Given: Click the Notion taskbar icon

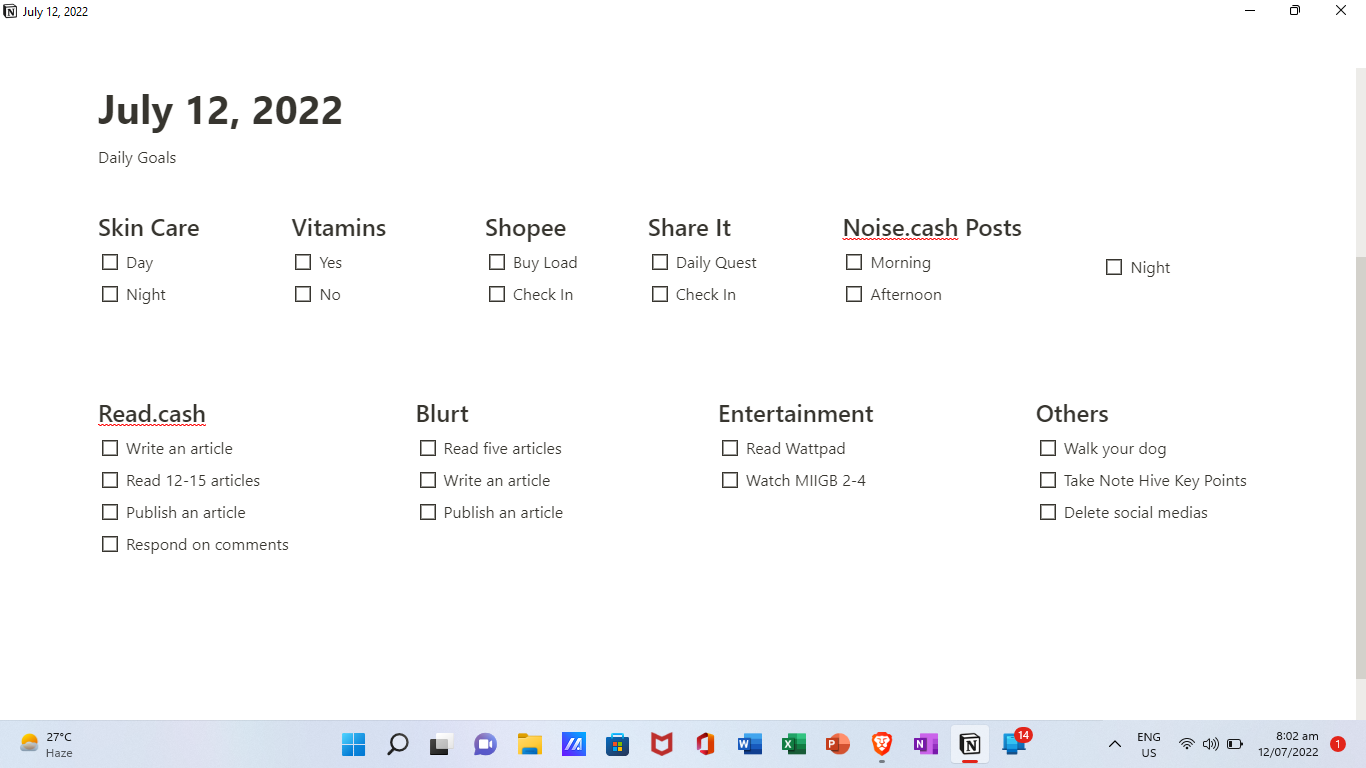Looking at the screenshot, I should point(969,744).
